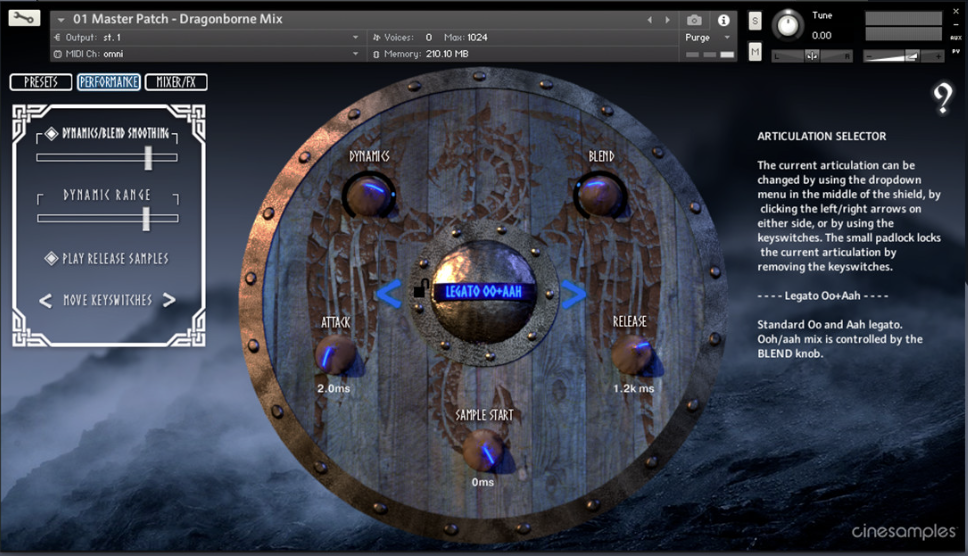
Task: Adjust the L/R pan slider
Action: [x=812, y=56]
